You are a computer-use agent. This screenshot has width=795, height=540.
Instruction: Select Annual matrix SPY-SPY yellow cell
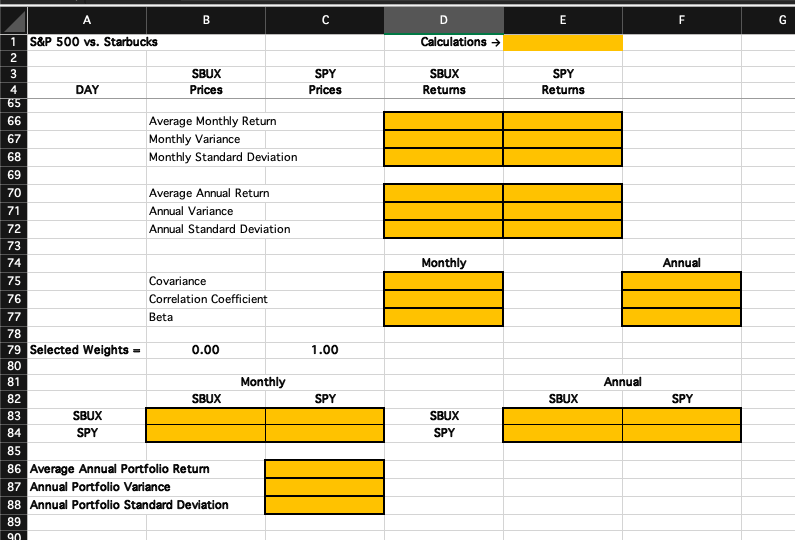pos(681,433)
